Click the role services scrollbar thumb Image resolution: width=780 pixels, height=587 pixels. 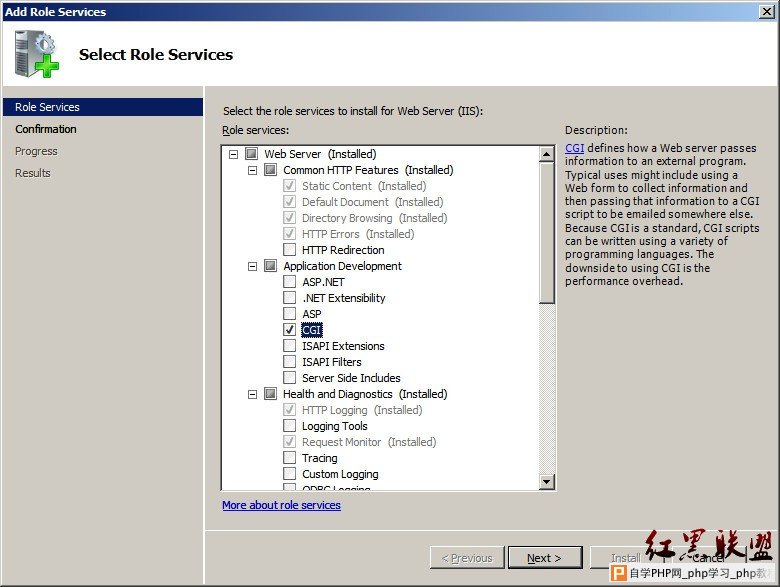point(547,232)
